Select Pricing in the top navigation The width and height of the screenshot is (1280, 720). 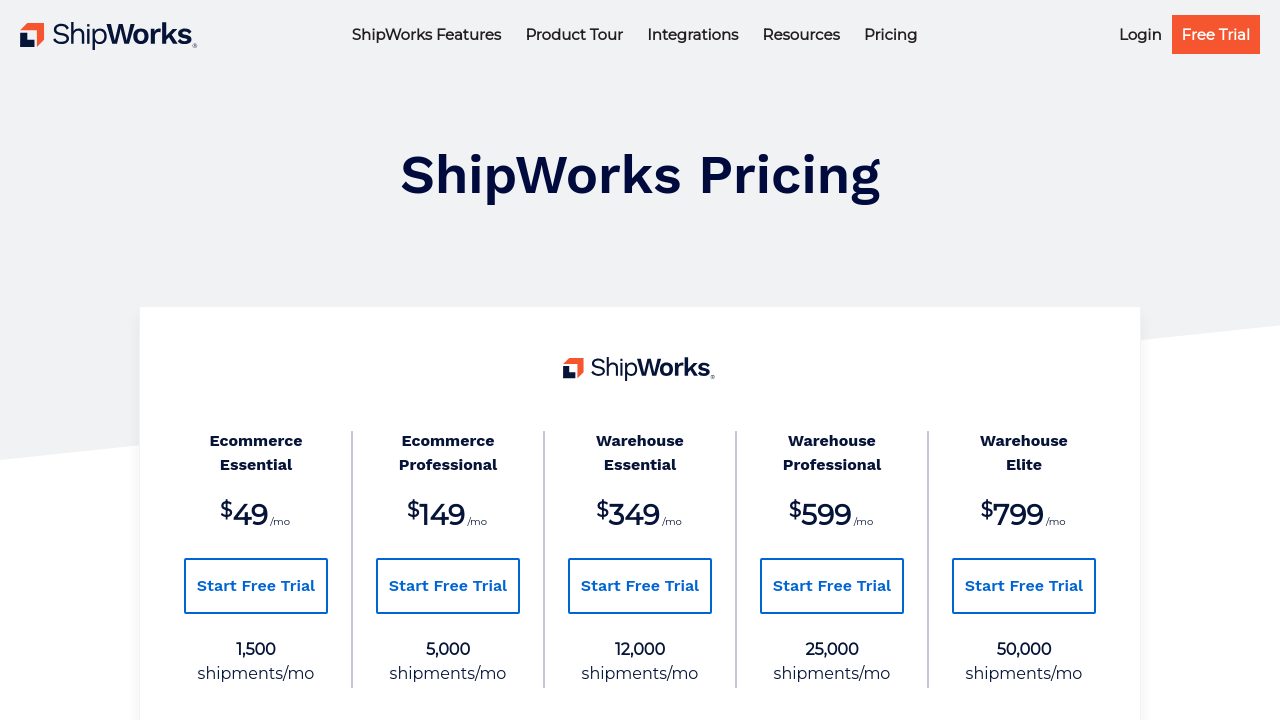[x=890, y=35]
